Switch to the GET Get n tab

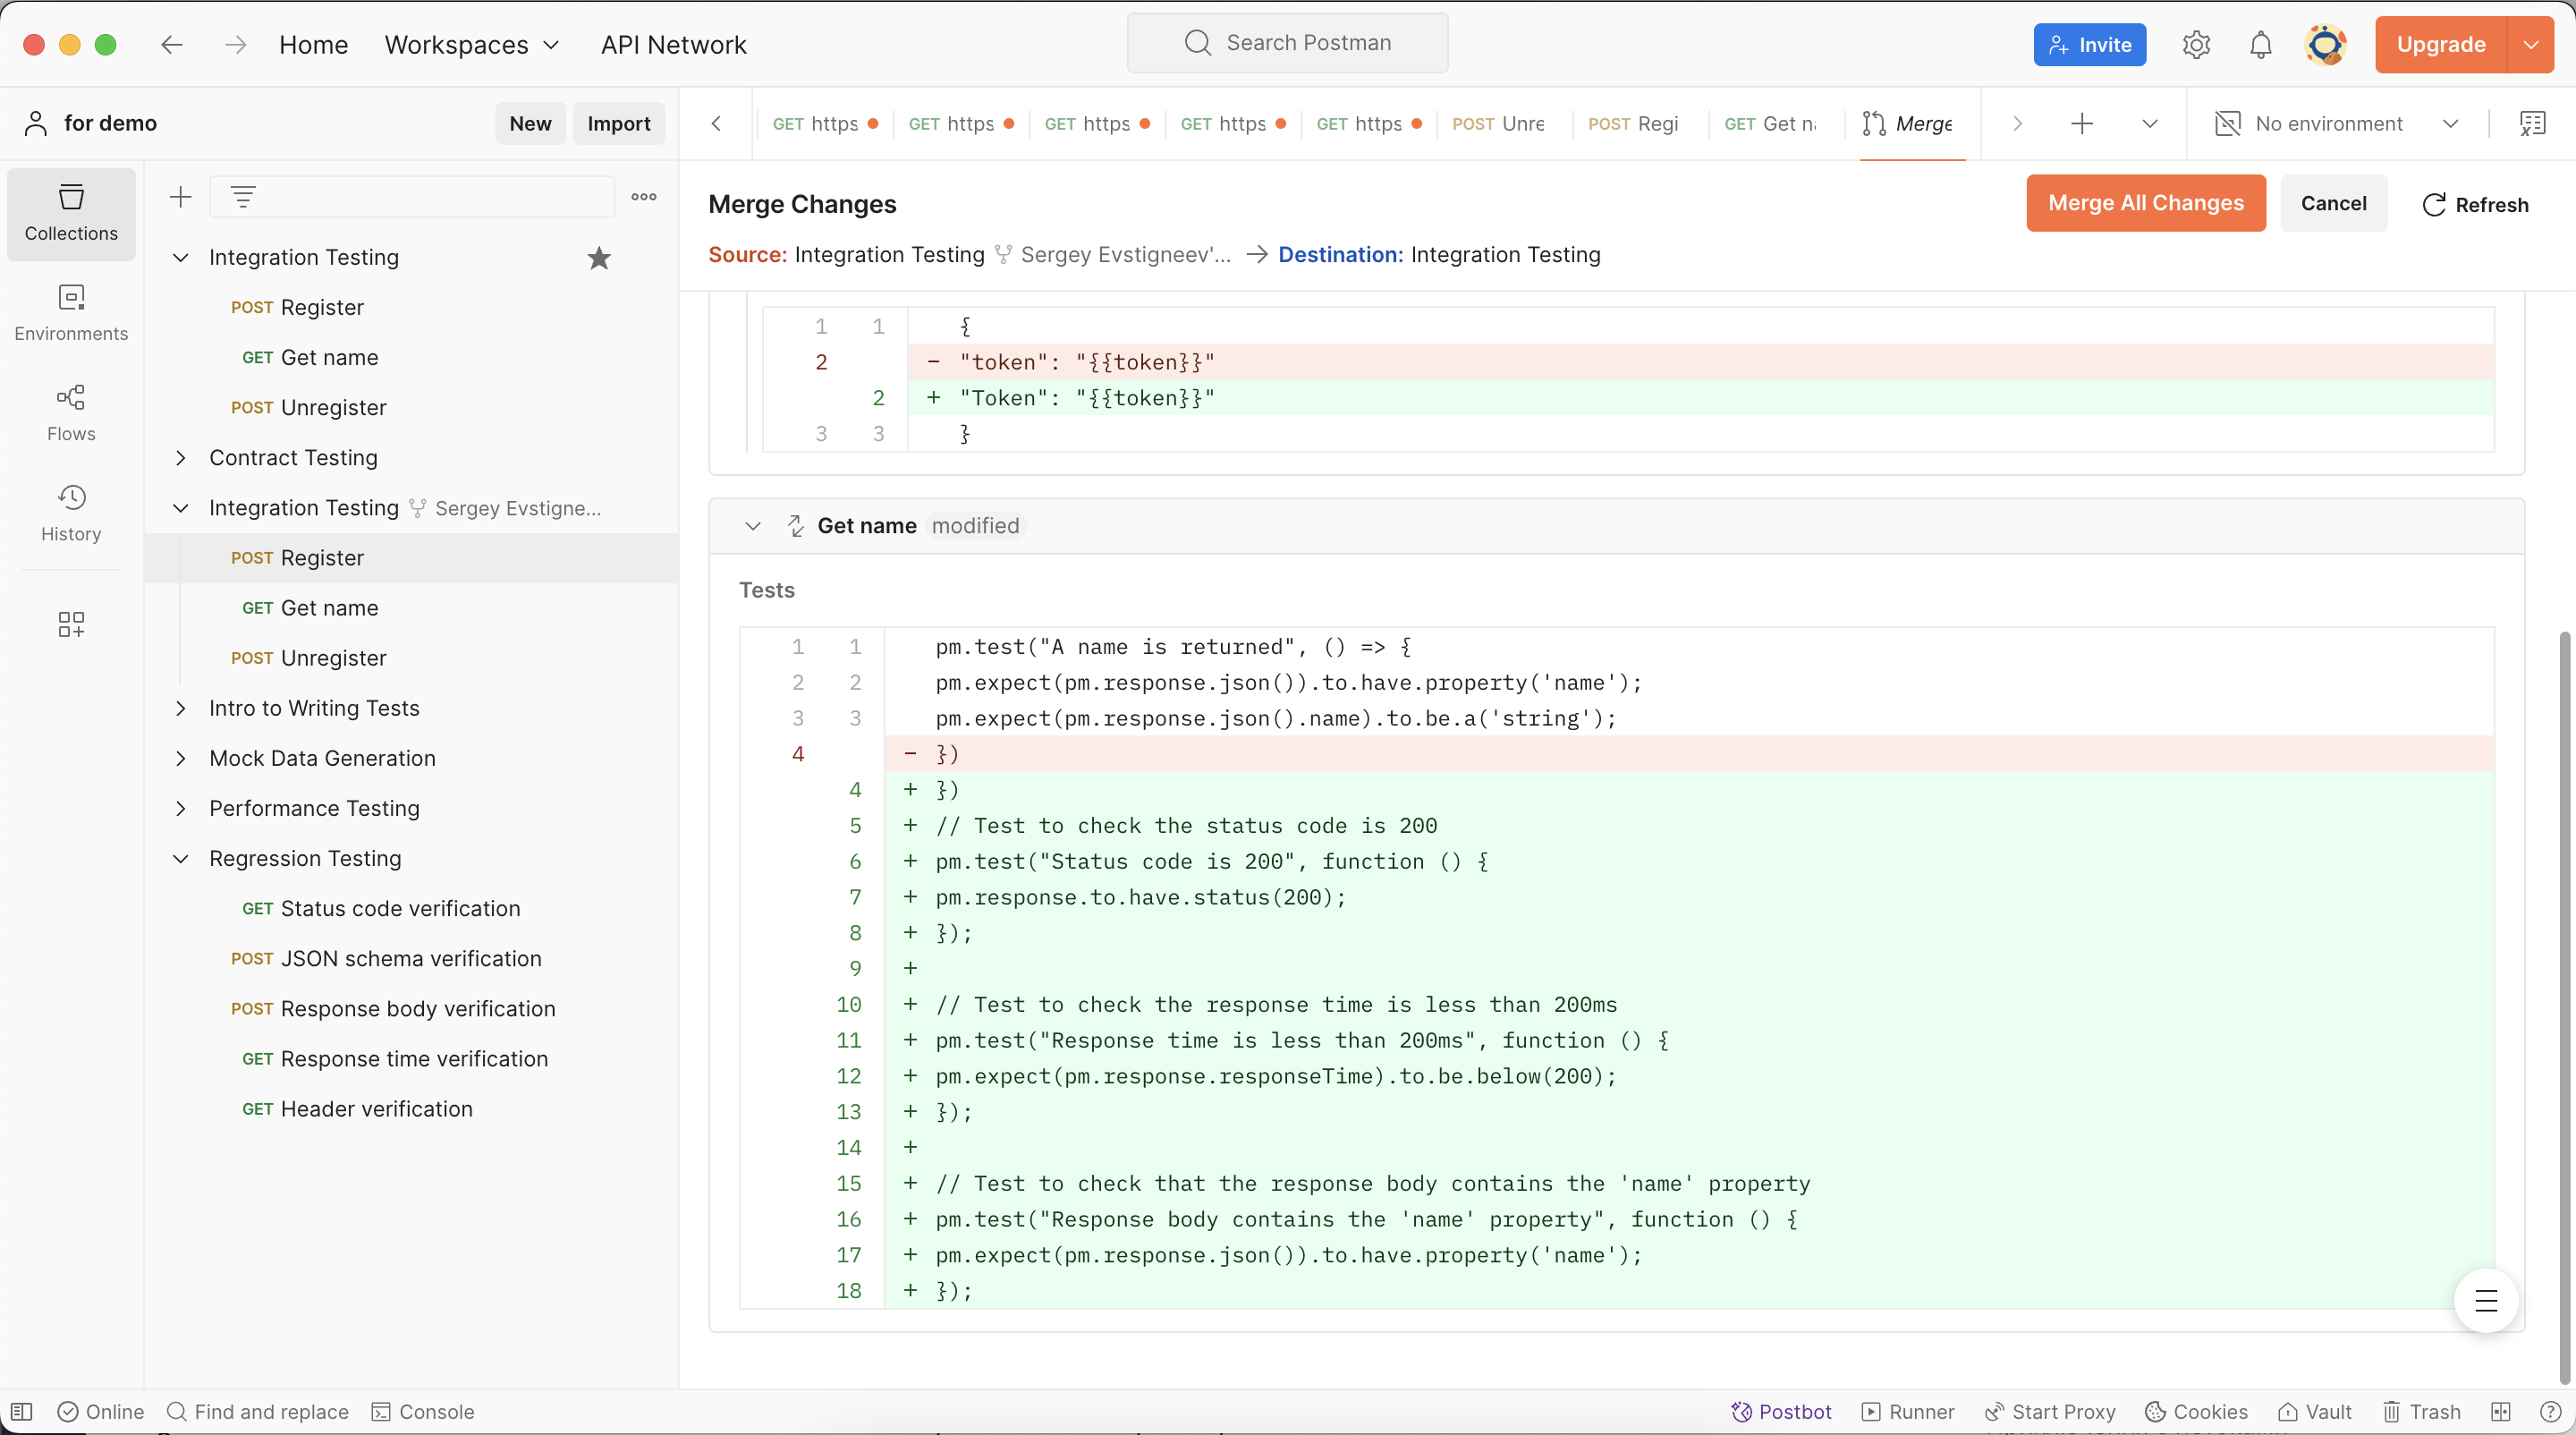pyautogui.click(x=1770, y=123)
